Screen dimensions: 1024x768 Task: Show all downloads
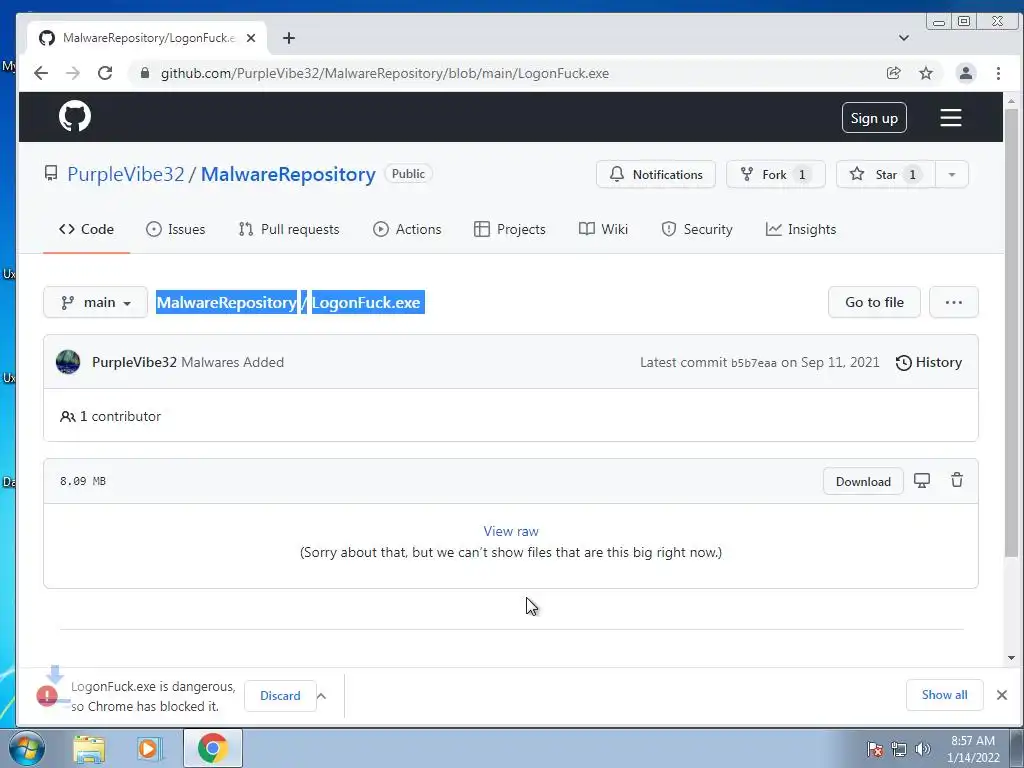(x=944, y=695)
